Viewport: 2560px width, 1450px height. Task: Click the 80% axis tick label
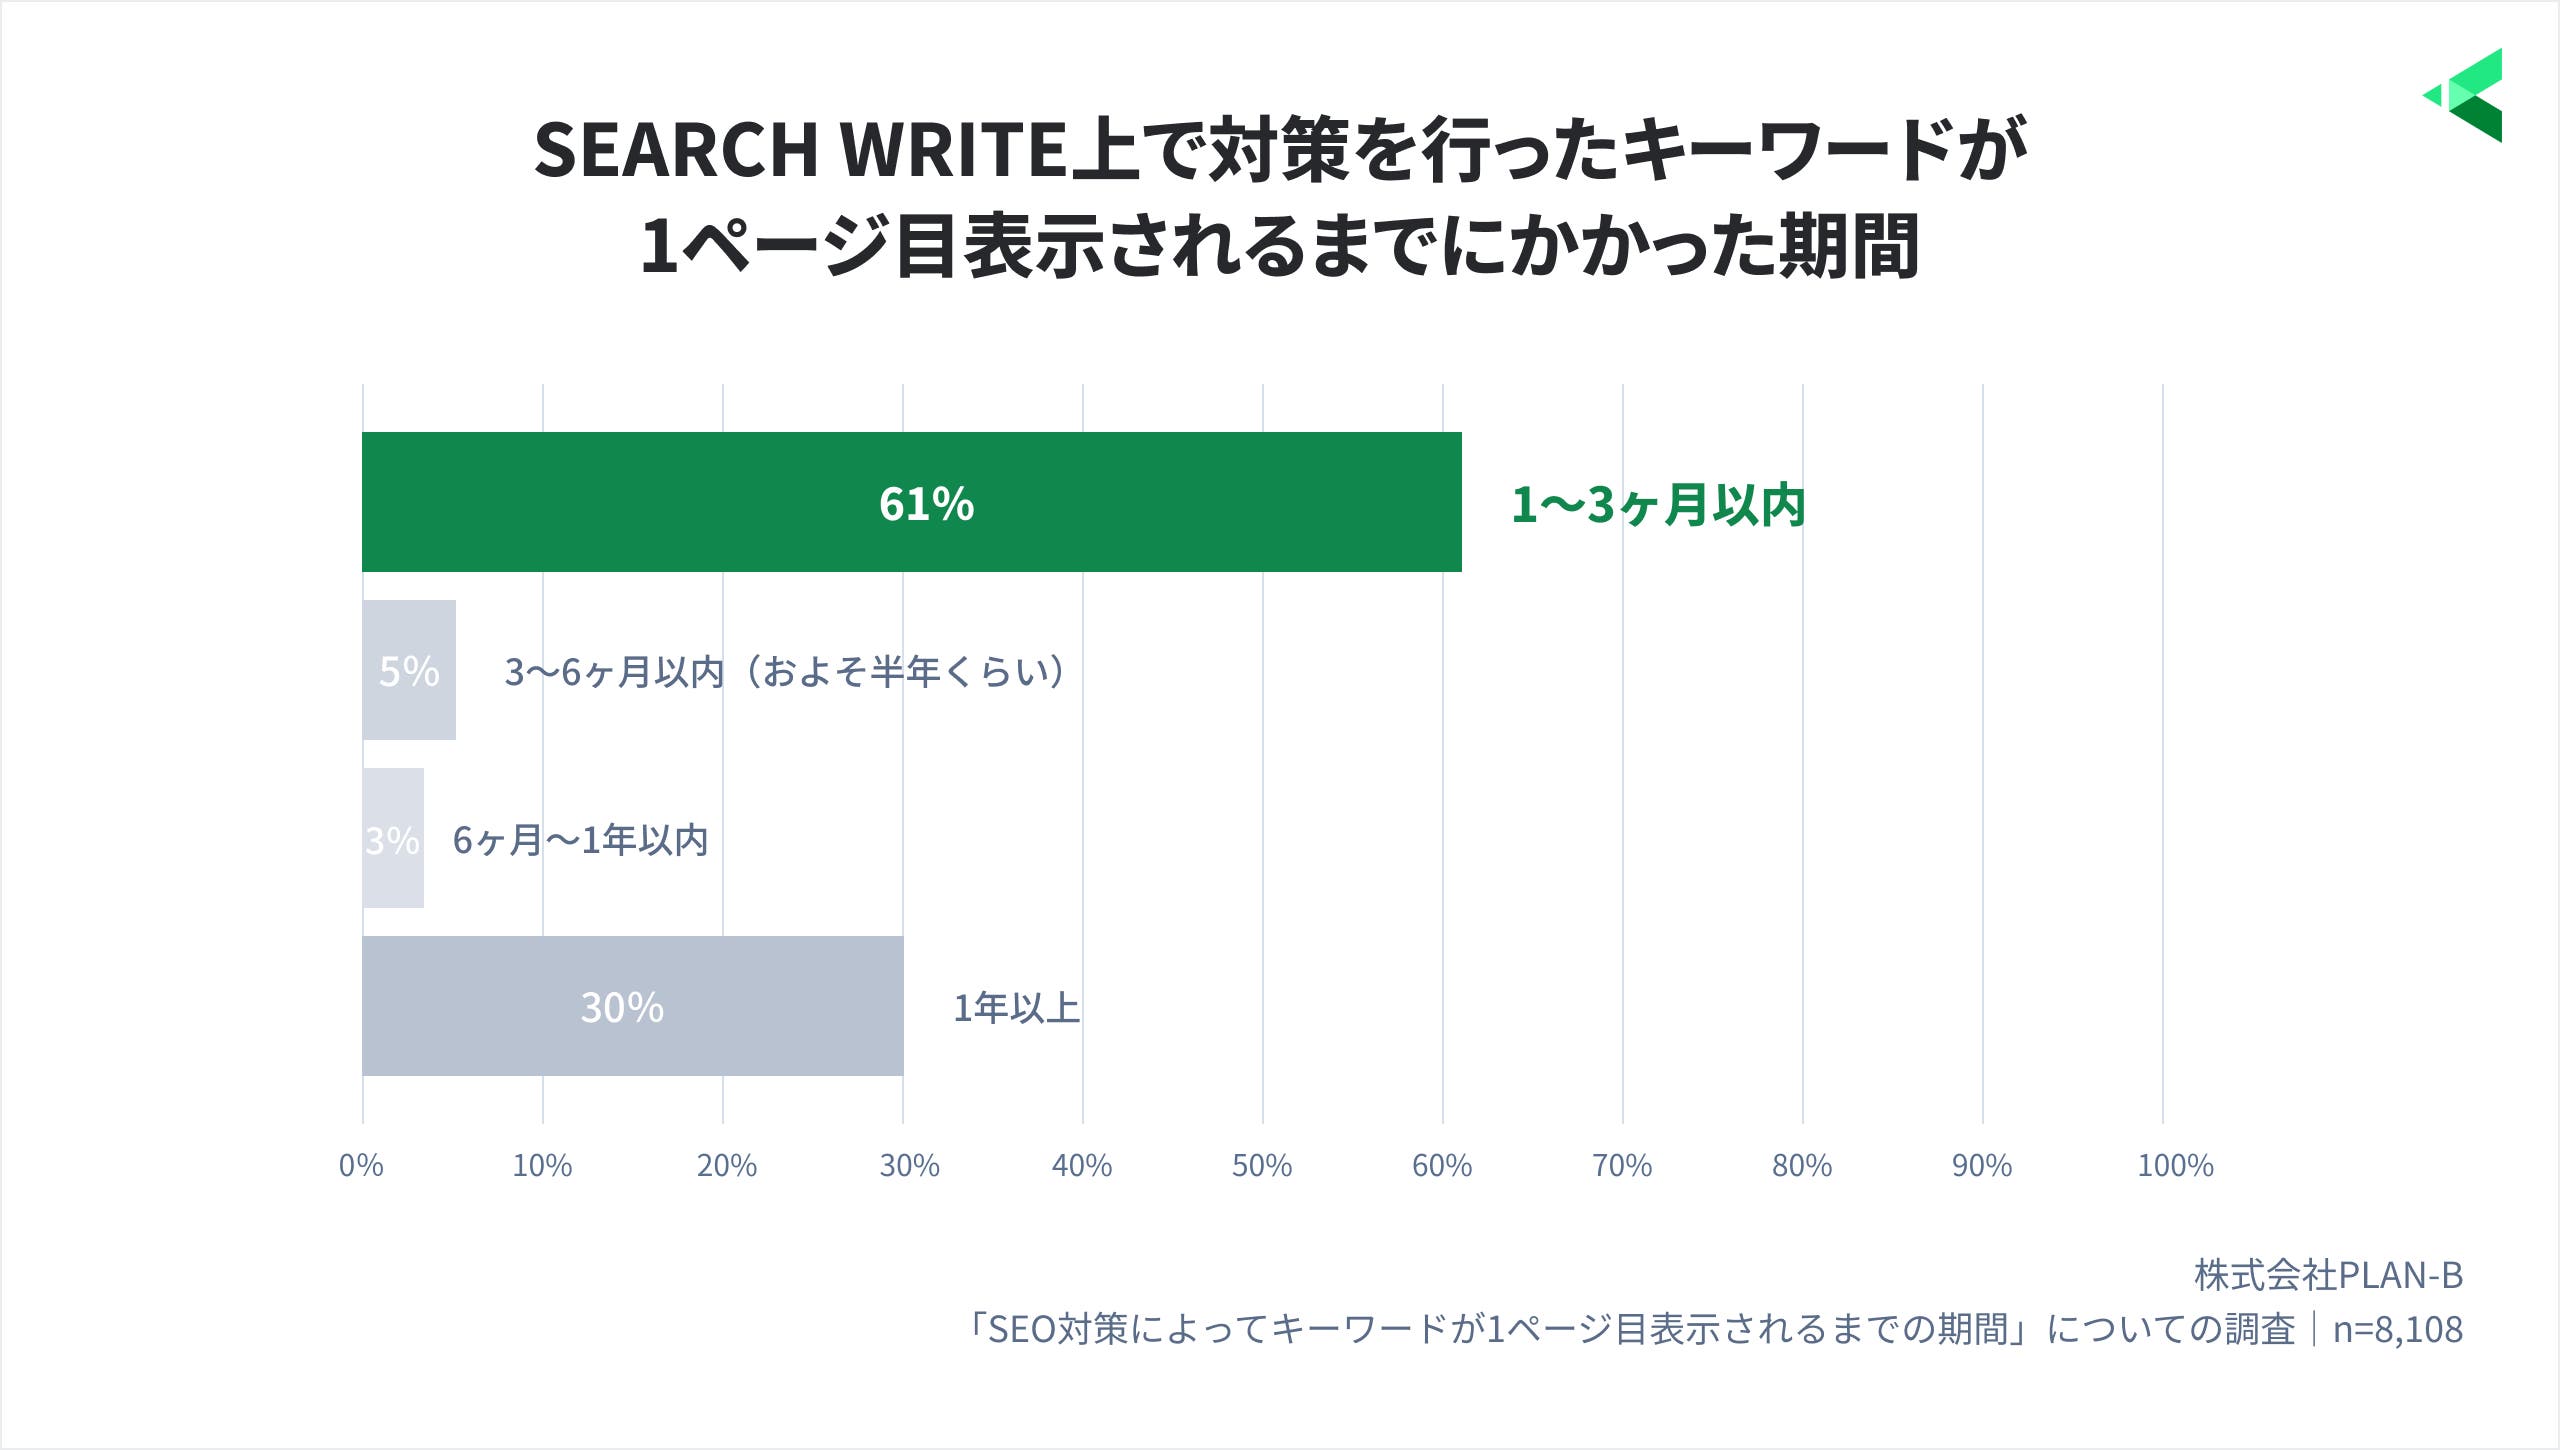1802,1165
